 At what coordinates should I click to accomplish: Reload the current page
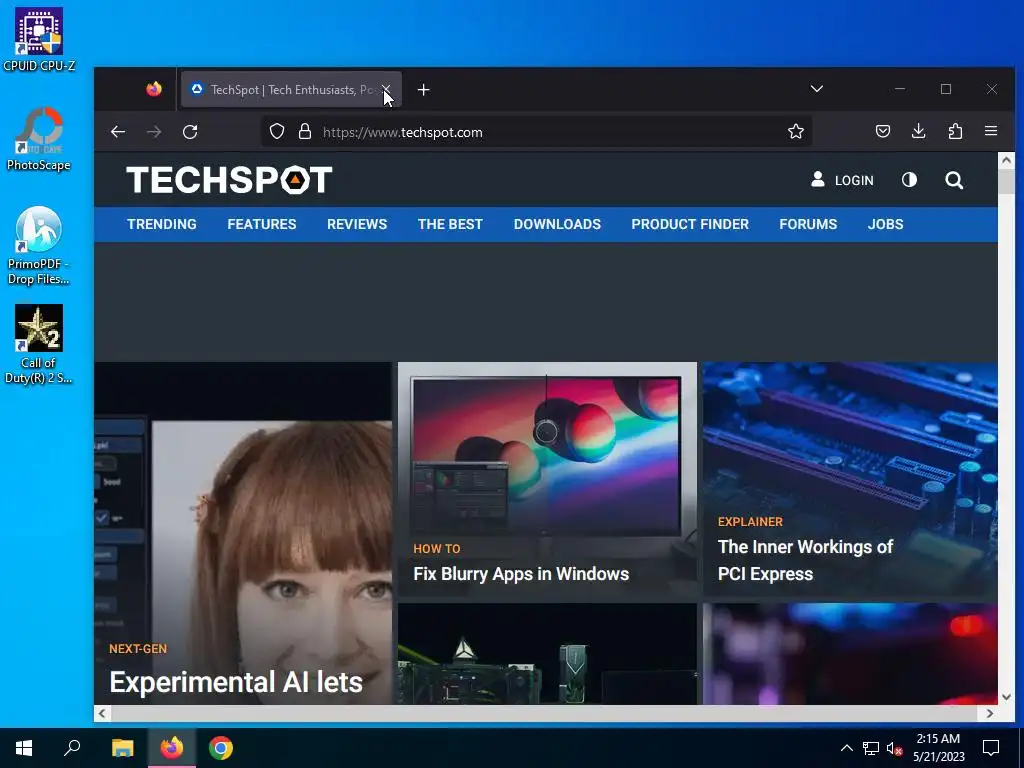point(190,132)
